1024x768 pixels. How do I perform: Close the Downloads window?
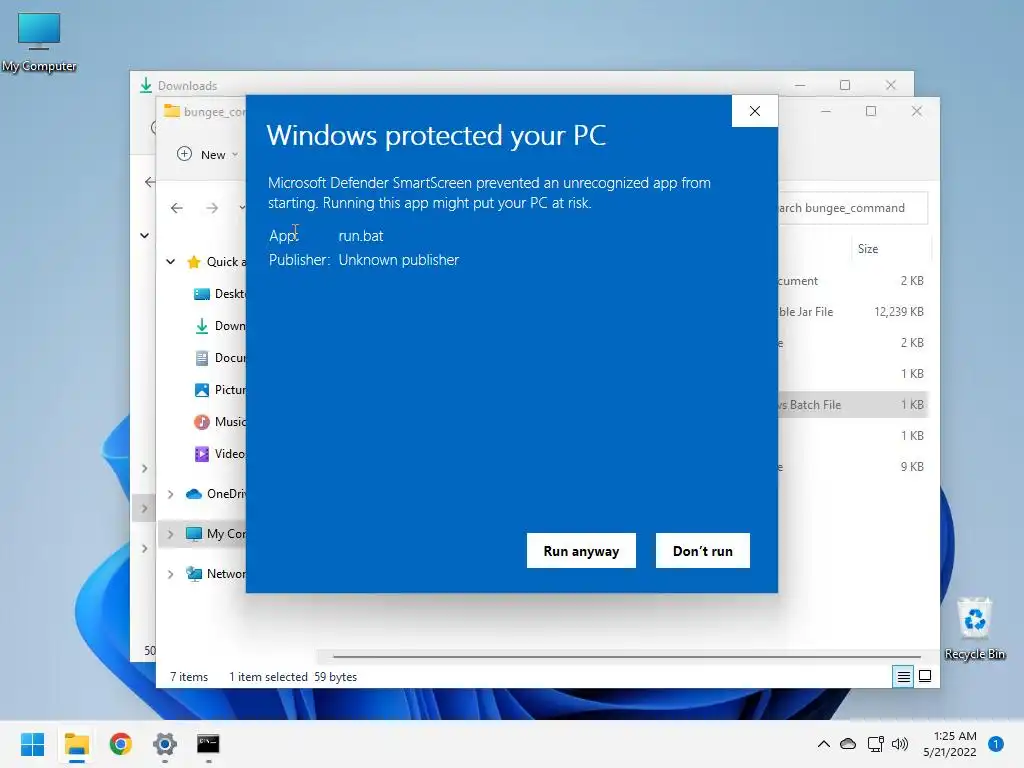click(x=891, y=86)
